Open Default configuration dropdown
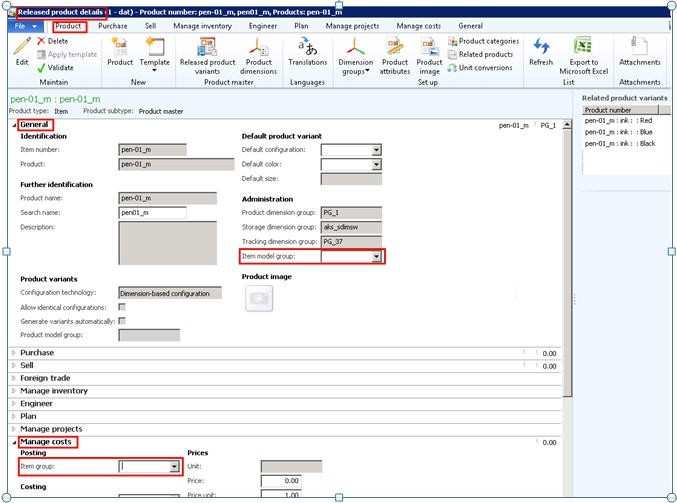677x503 pixels. (x=376, y=150)
